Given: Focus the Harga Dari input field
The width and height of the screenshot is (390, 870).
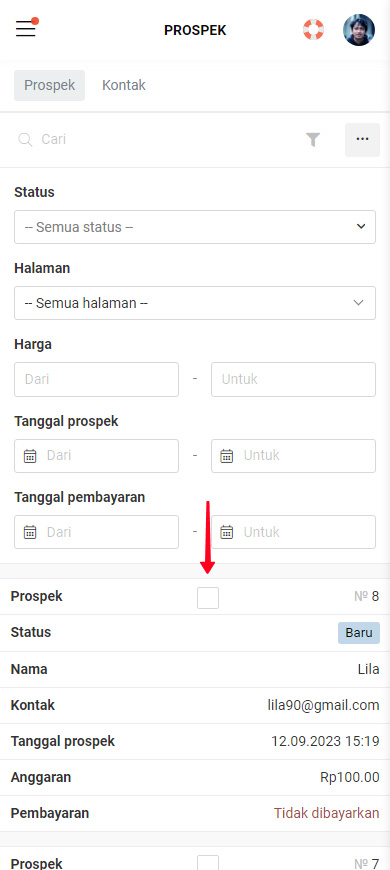Looking at the screenshot, I should tap(97, 380).
